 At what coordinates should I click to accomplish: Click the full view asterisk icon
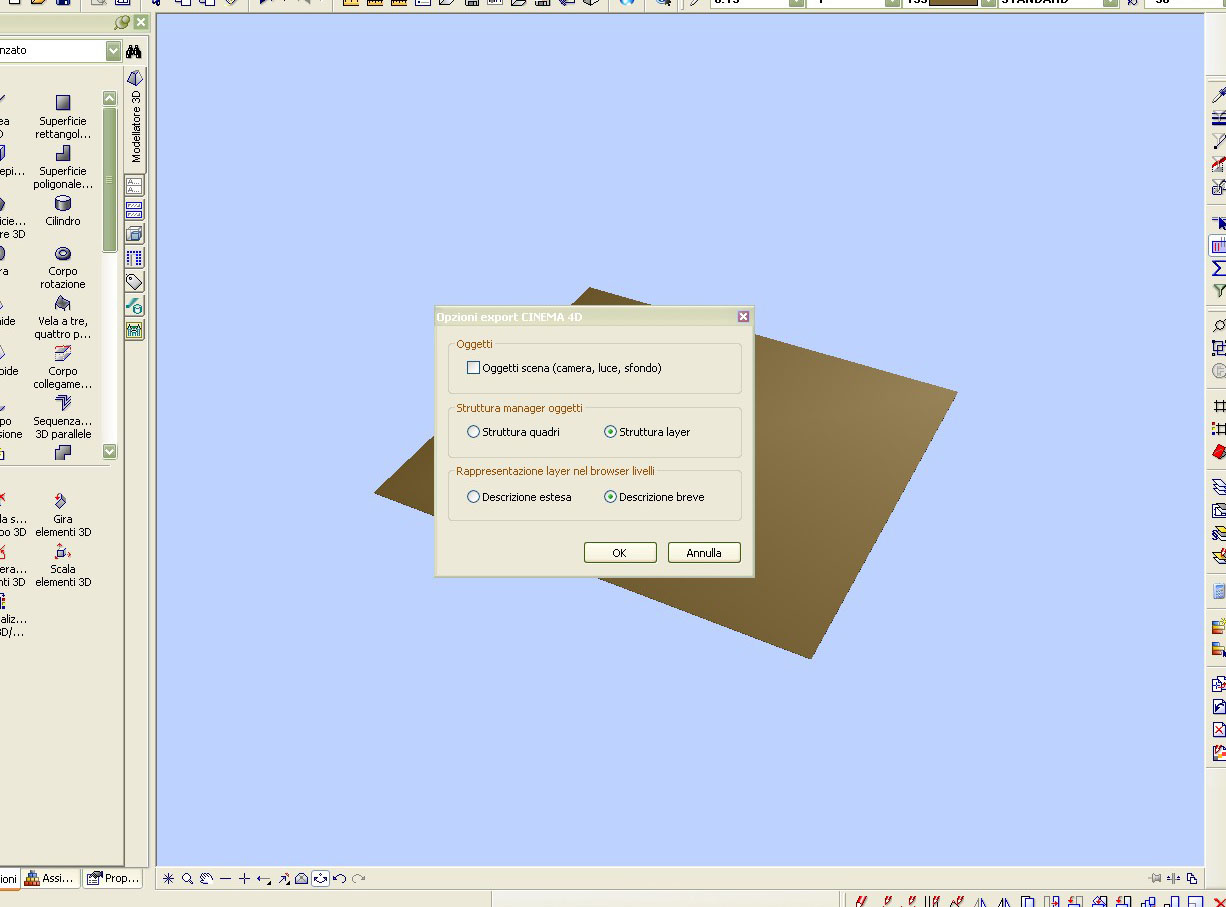point(168,879)
